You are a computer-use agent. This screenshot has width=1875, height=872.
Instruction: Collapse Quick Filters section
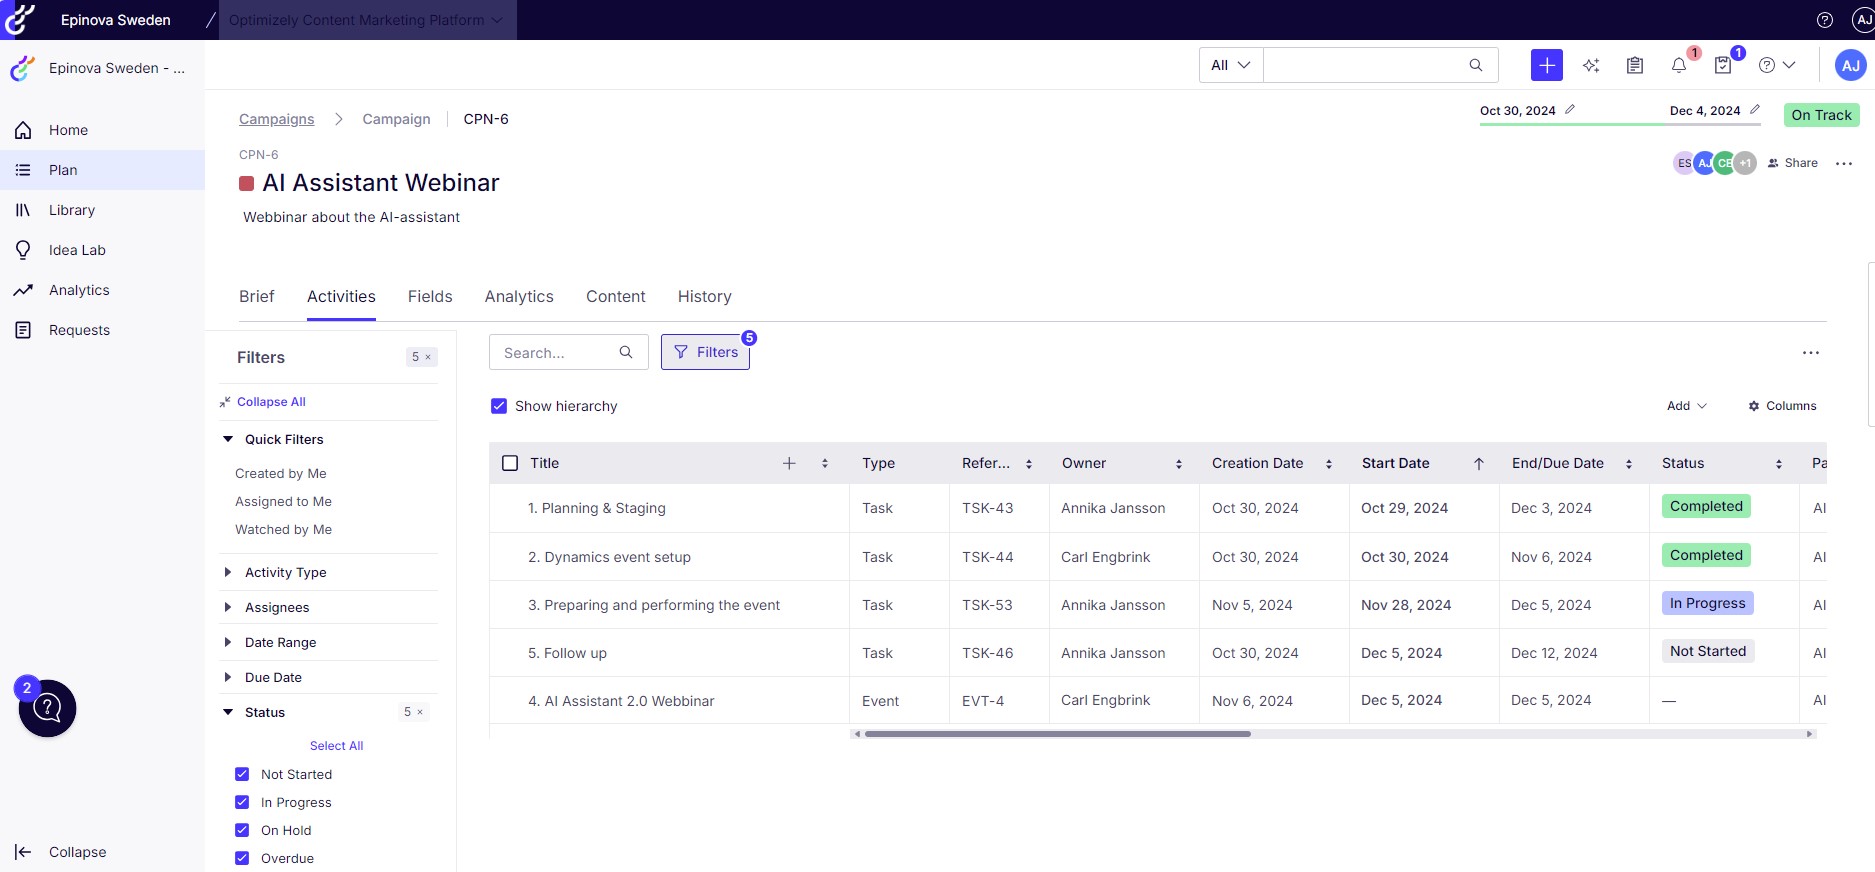pyautogui.click(x=228, y=439)
